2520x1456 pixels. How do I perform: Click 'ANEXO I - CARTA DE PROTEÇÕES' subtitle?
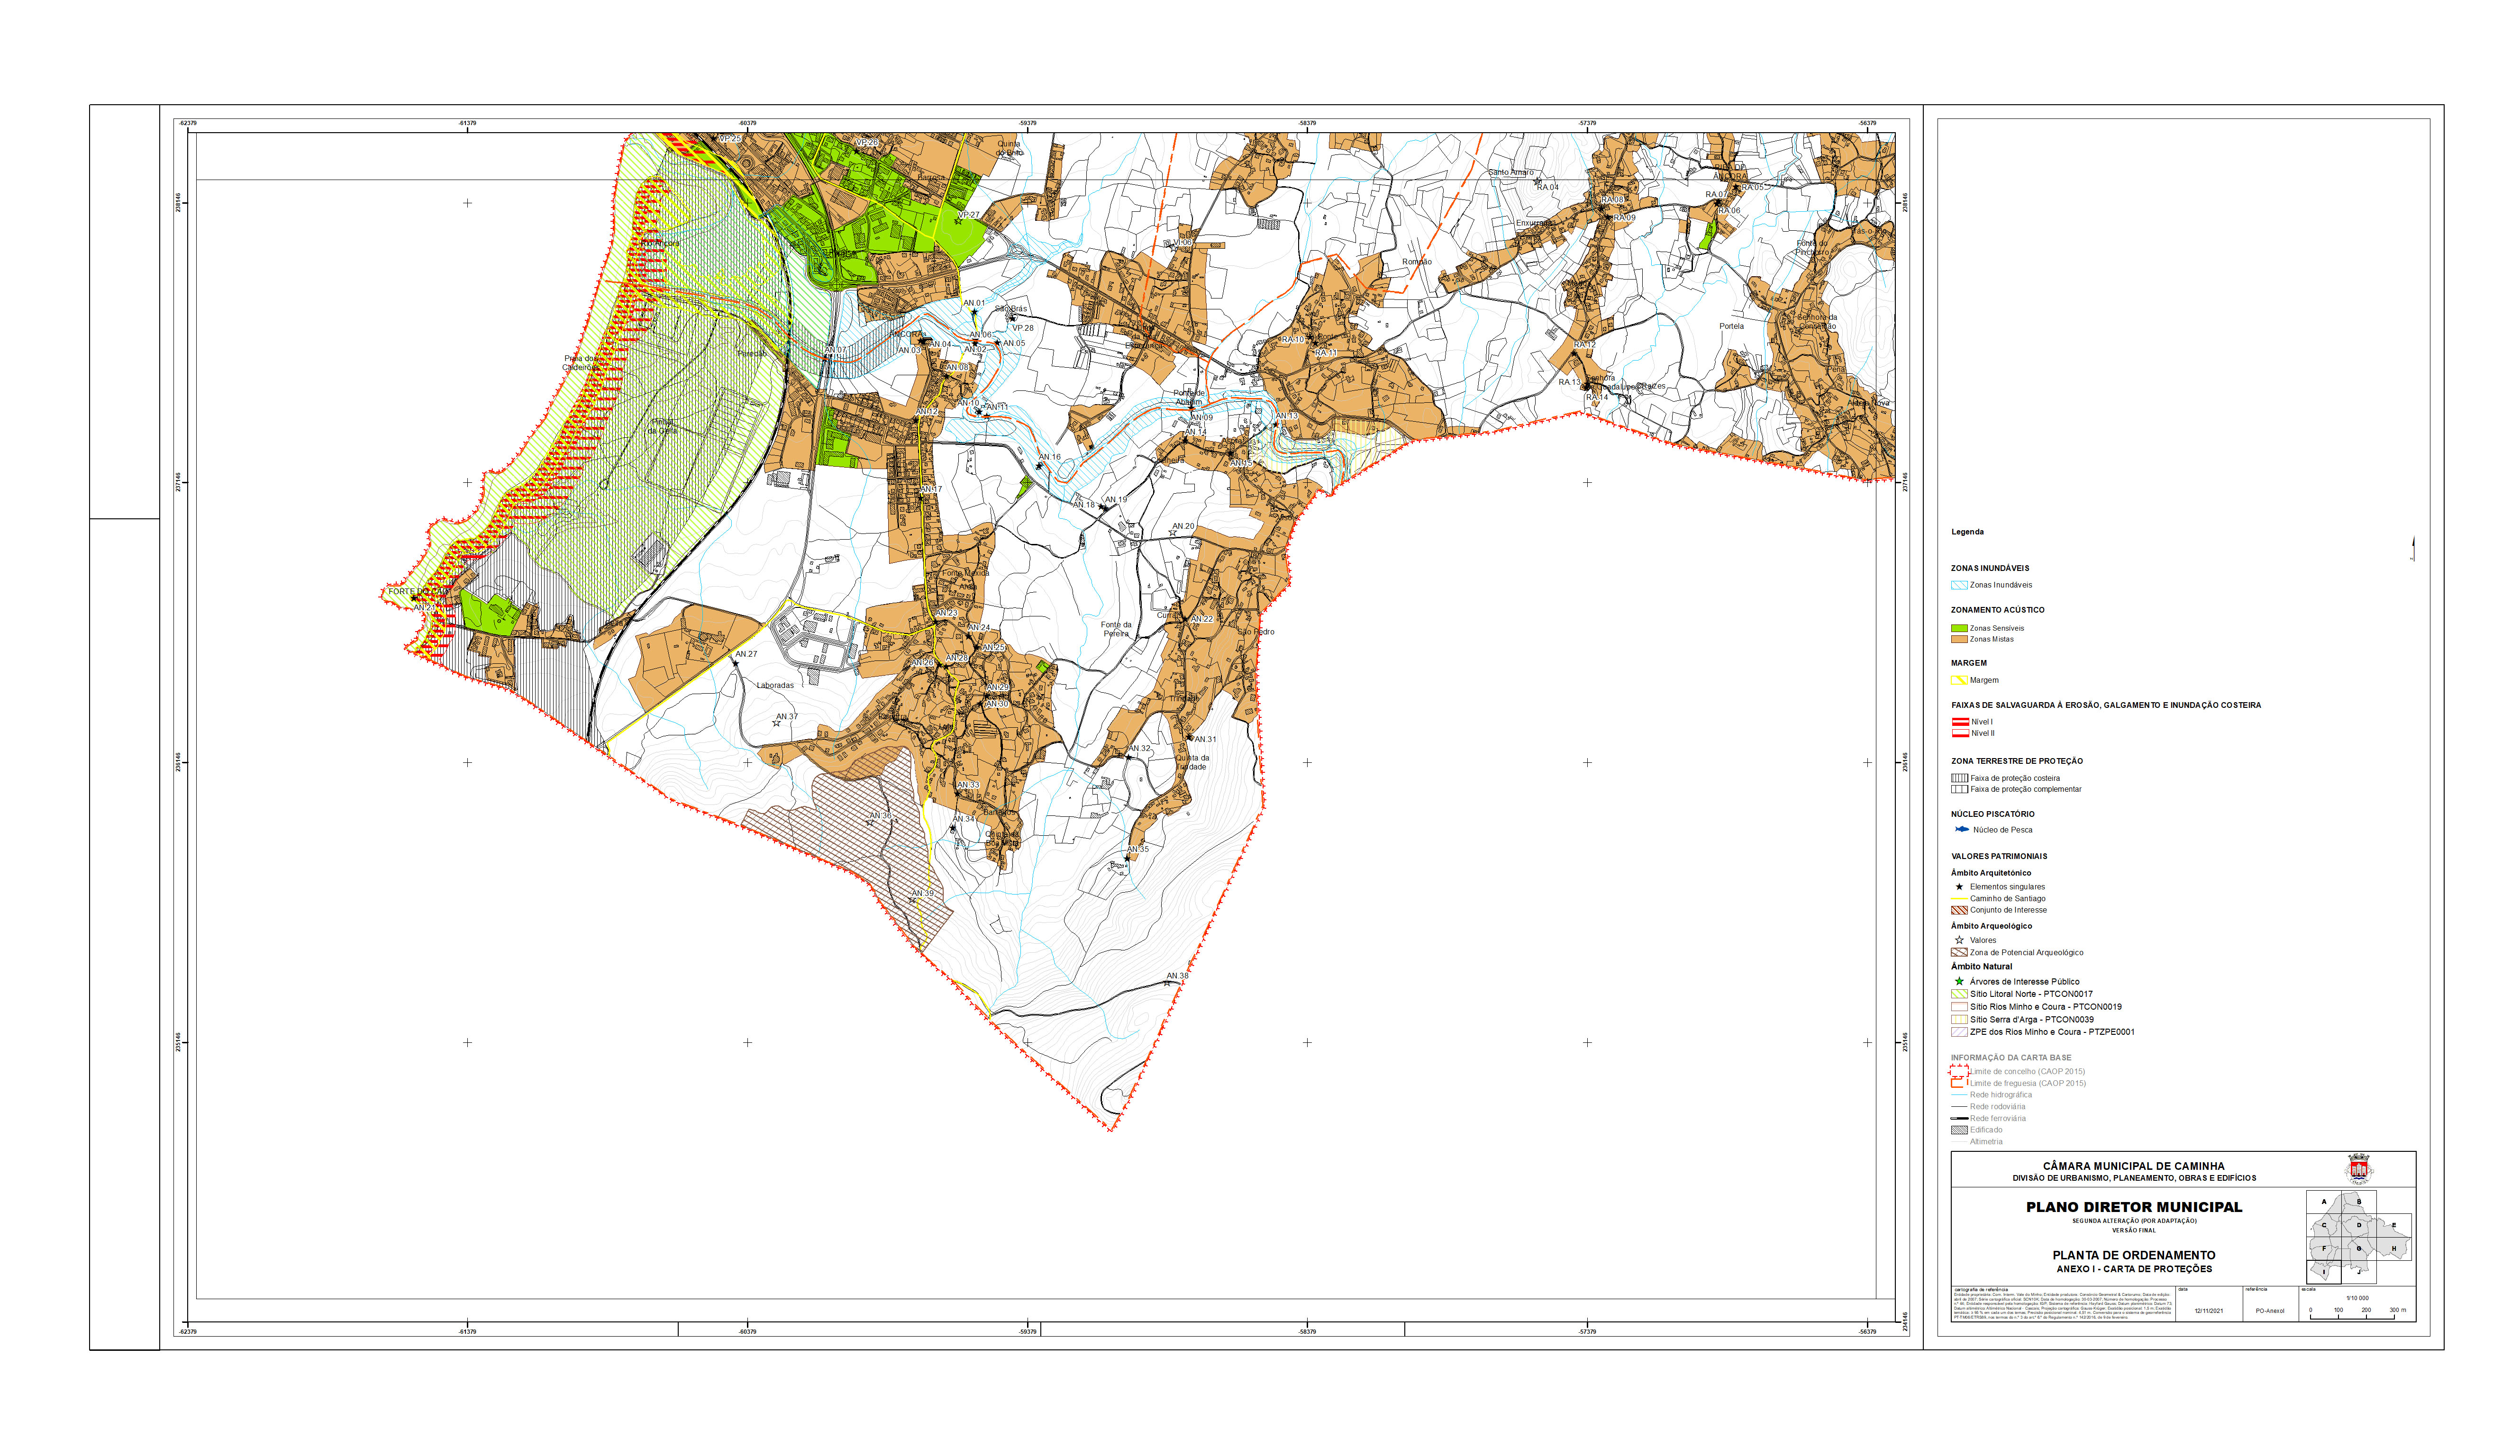tap(2134, 1269)
